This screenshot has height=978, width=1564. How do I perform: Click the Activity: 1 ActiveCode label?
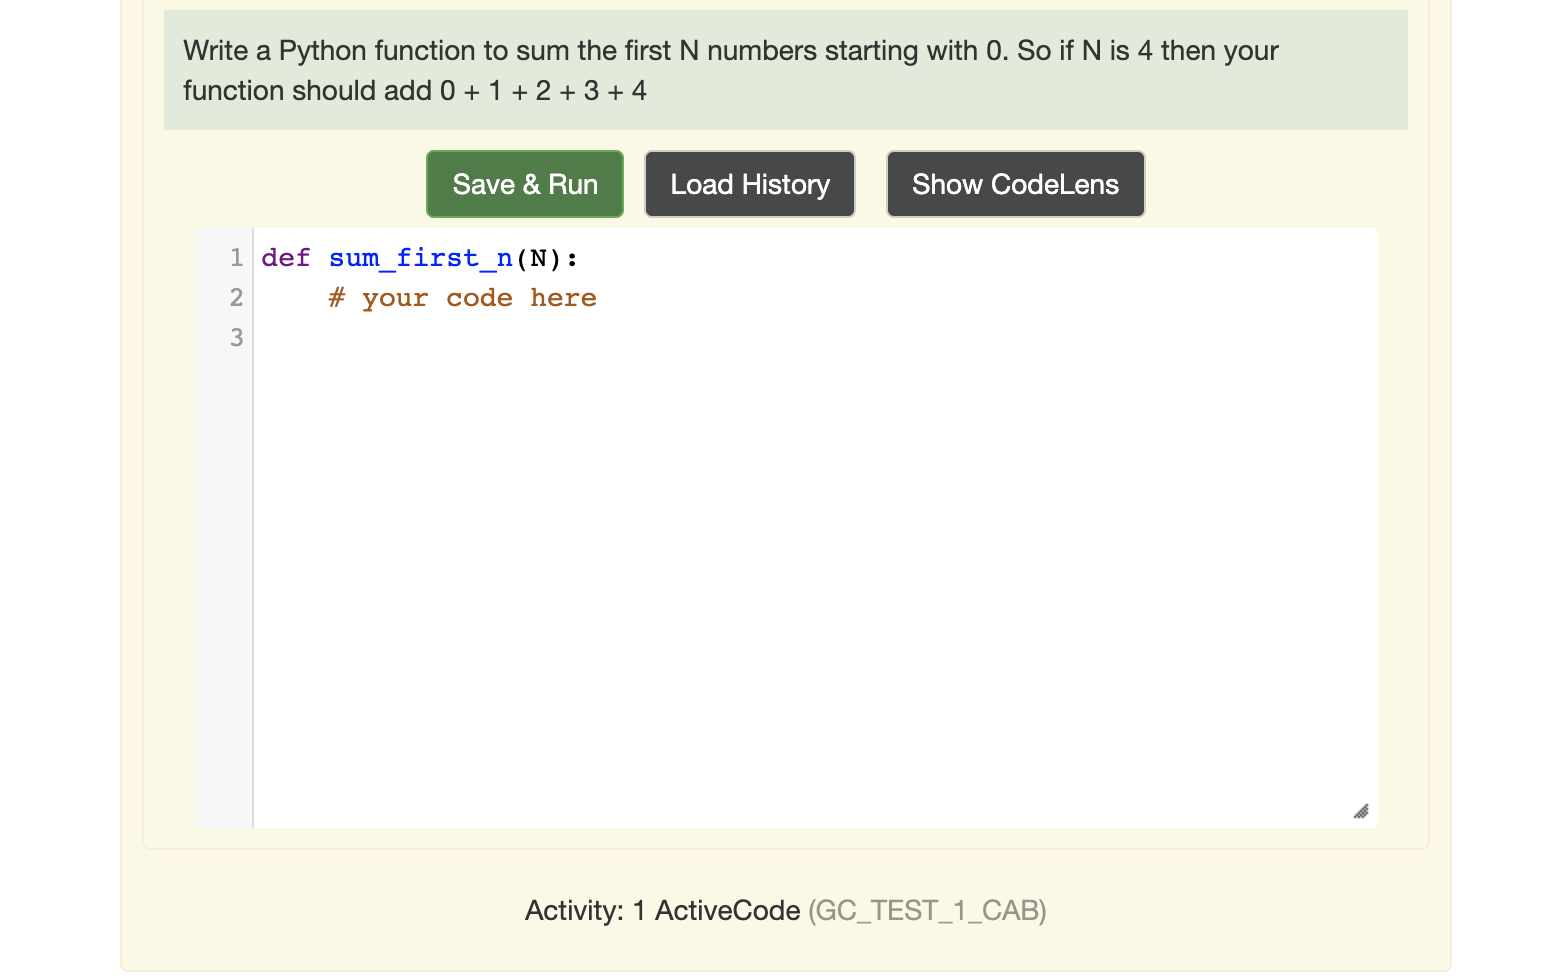(x=661, y=910)
